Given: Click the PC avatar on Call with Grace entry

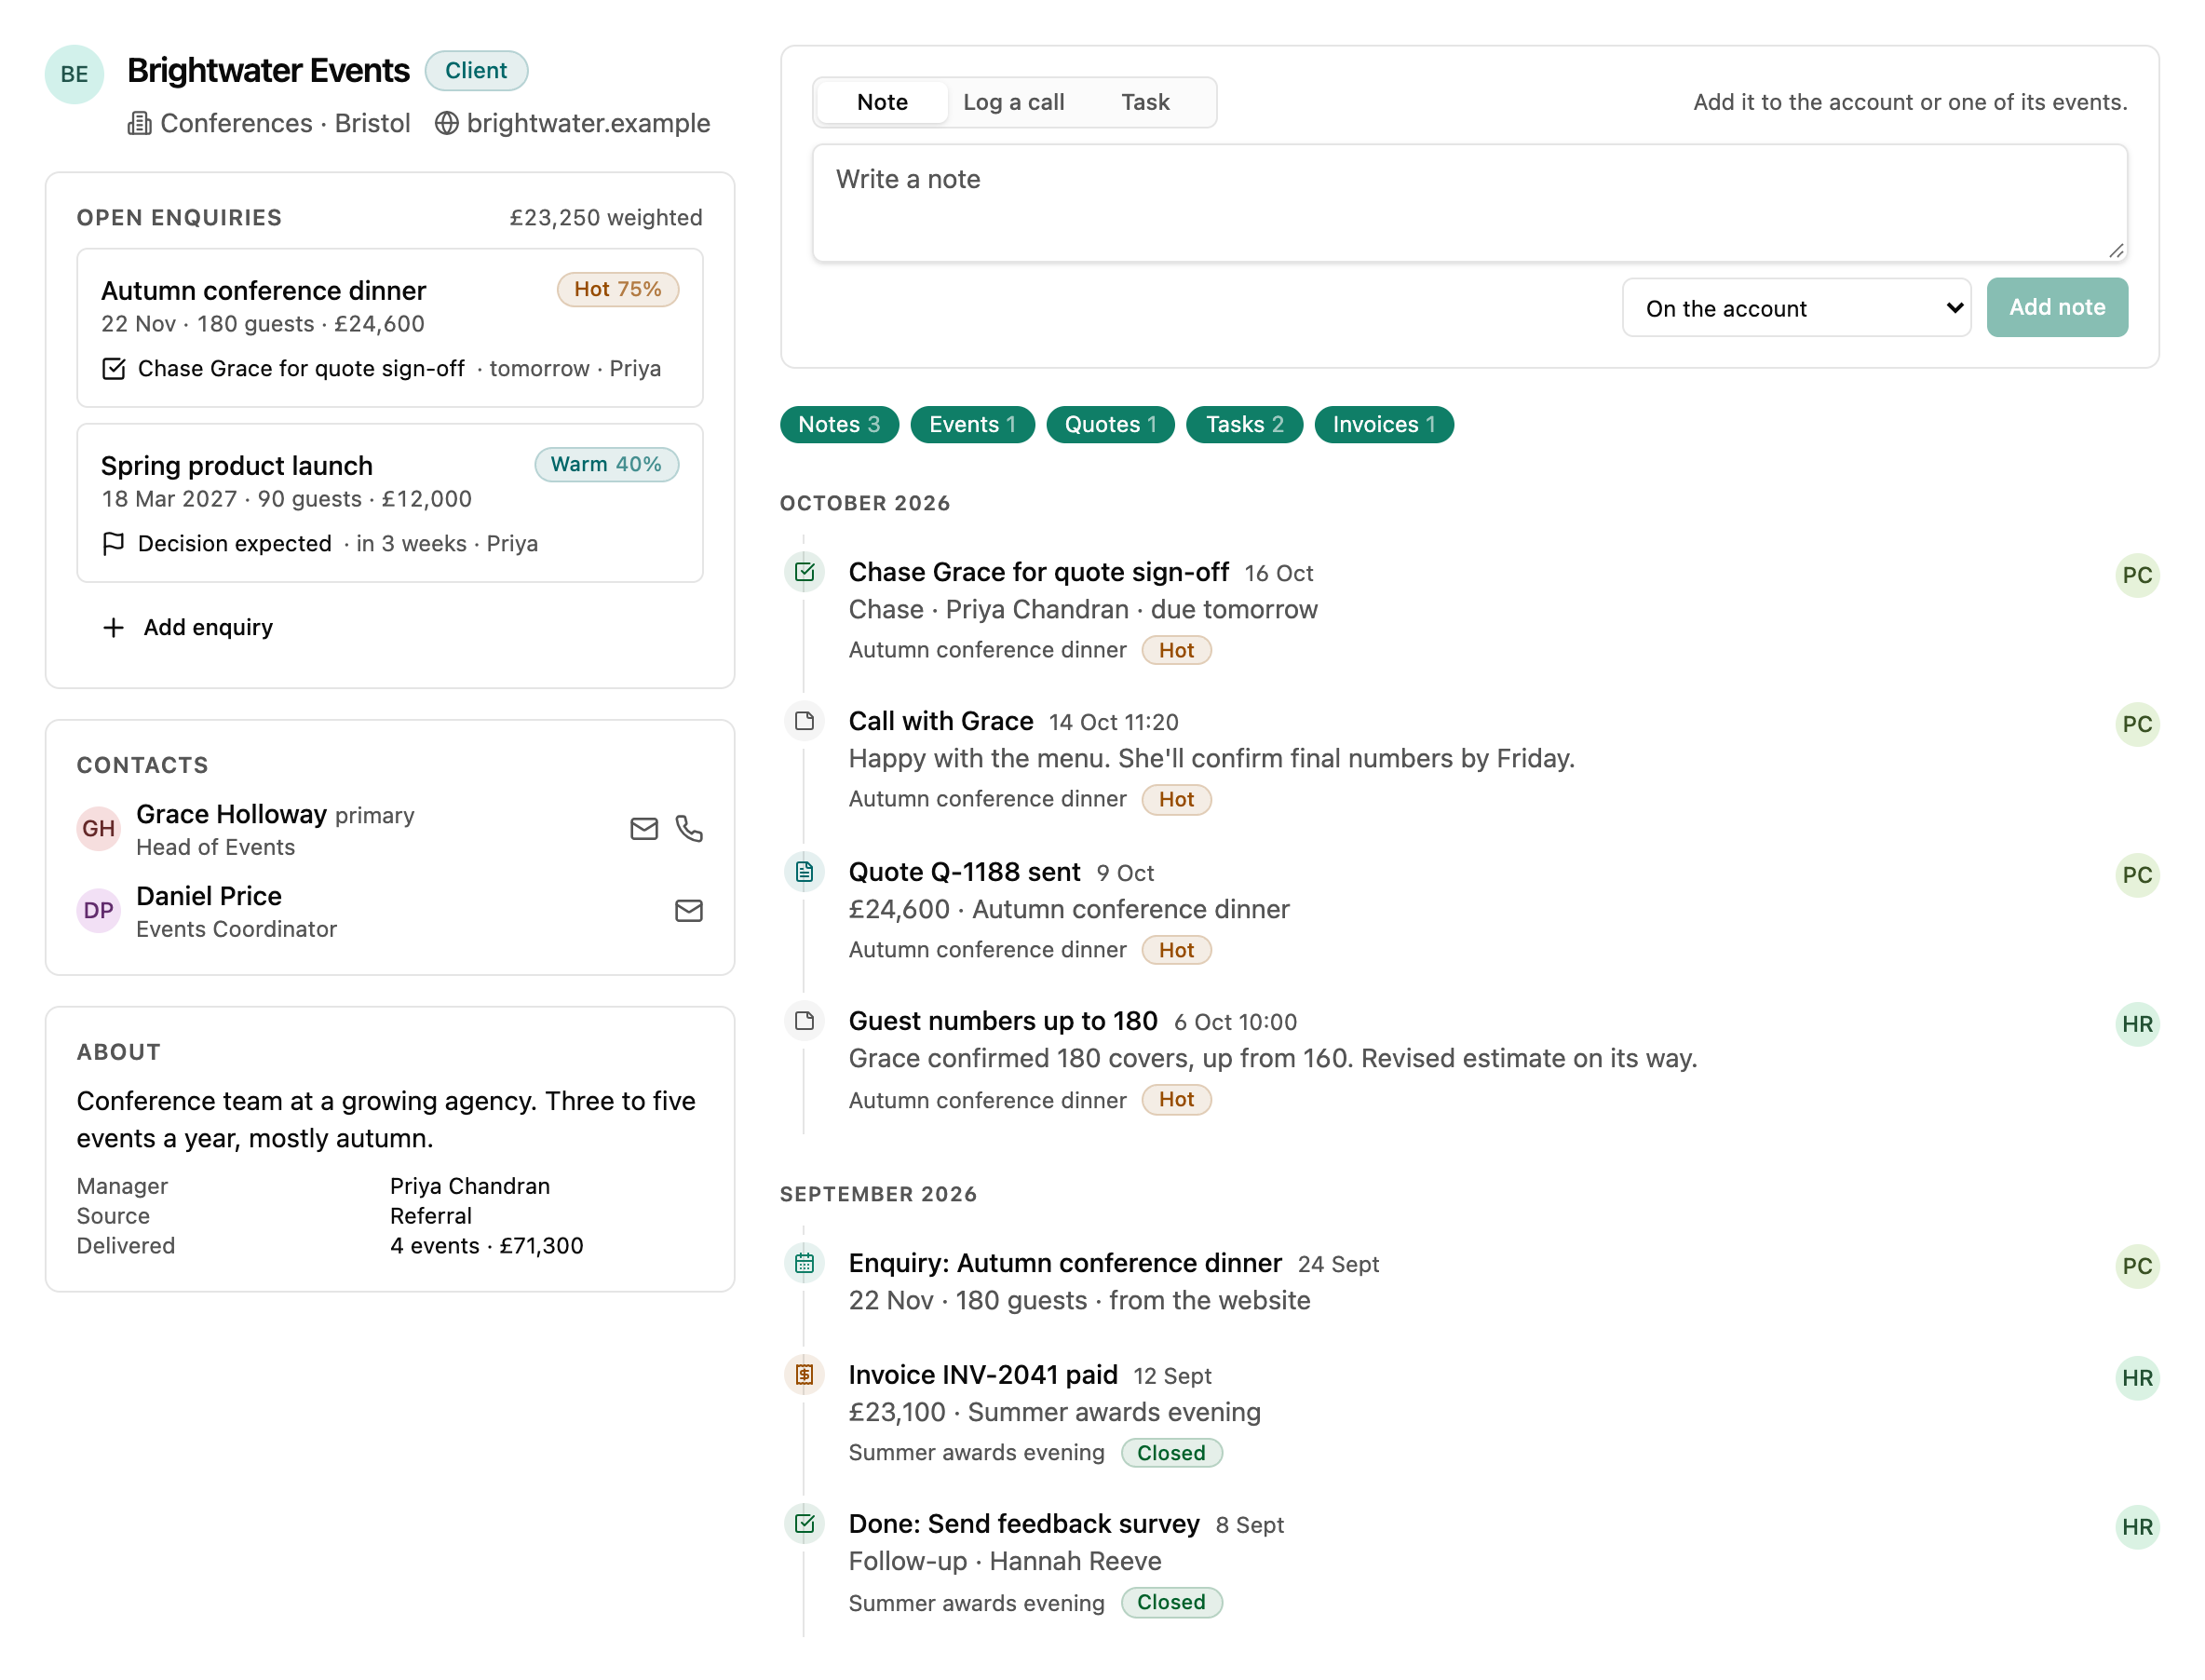Looking at the screenshot, I should pos(2137,725).
